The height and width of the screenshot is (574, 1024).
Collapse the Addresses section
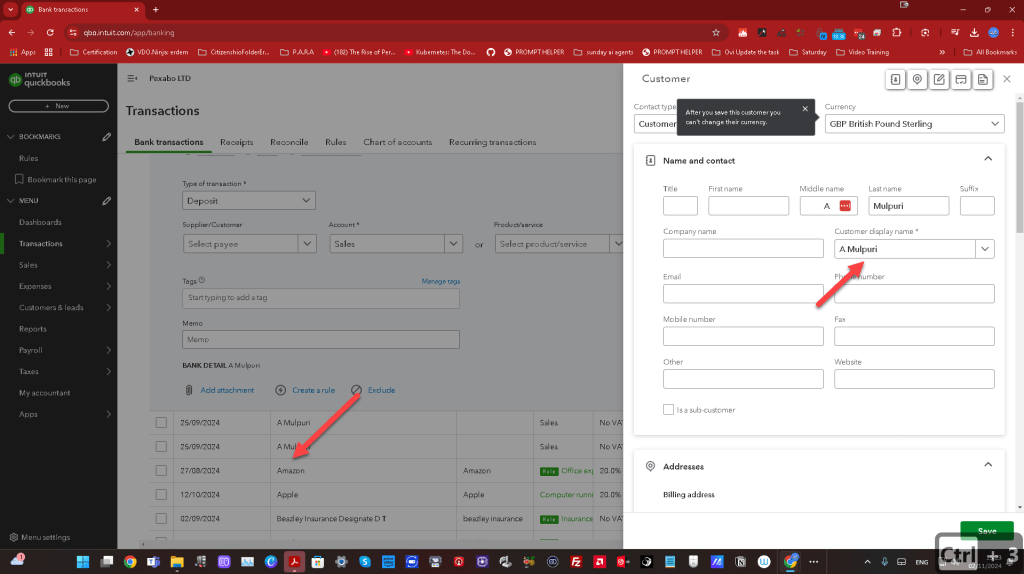[988, 465]
